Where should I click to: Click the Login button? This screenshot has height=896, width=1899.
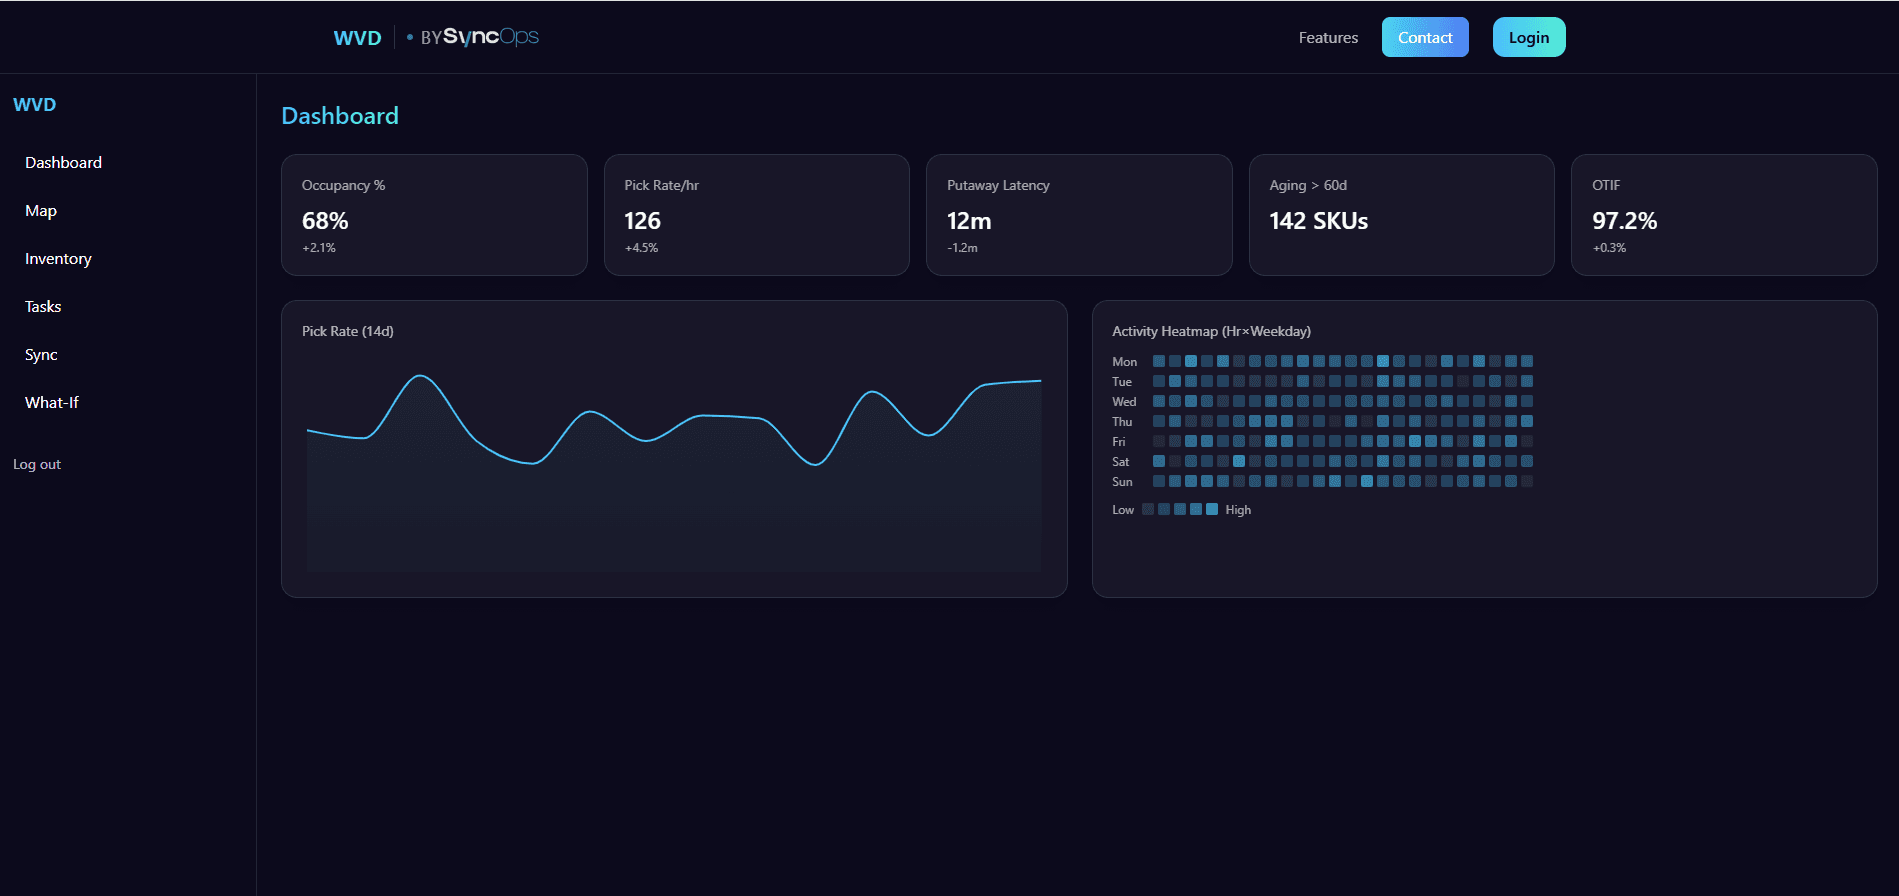(1529, 37)
